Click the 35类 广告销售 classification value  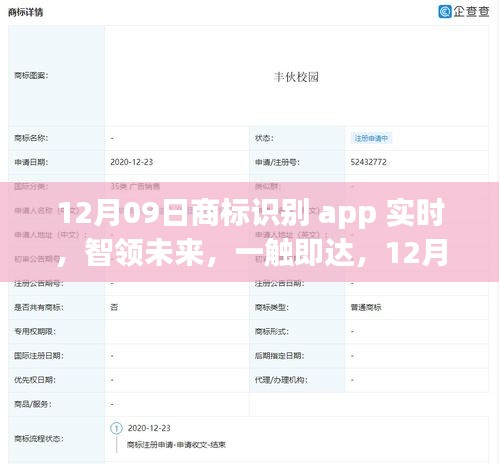point(135,186)
